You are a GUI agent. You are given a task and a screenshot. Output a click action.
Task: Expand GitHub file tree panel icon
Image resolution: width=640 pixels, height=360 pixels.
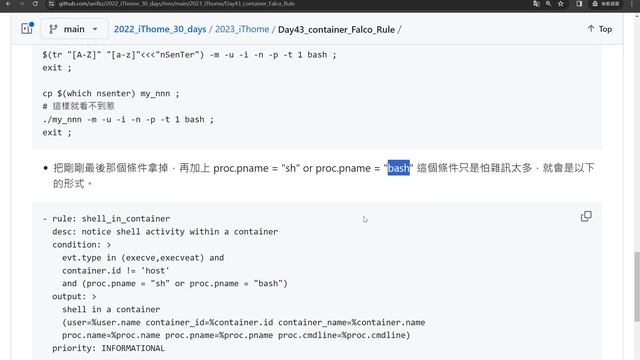[27, 29]
